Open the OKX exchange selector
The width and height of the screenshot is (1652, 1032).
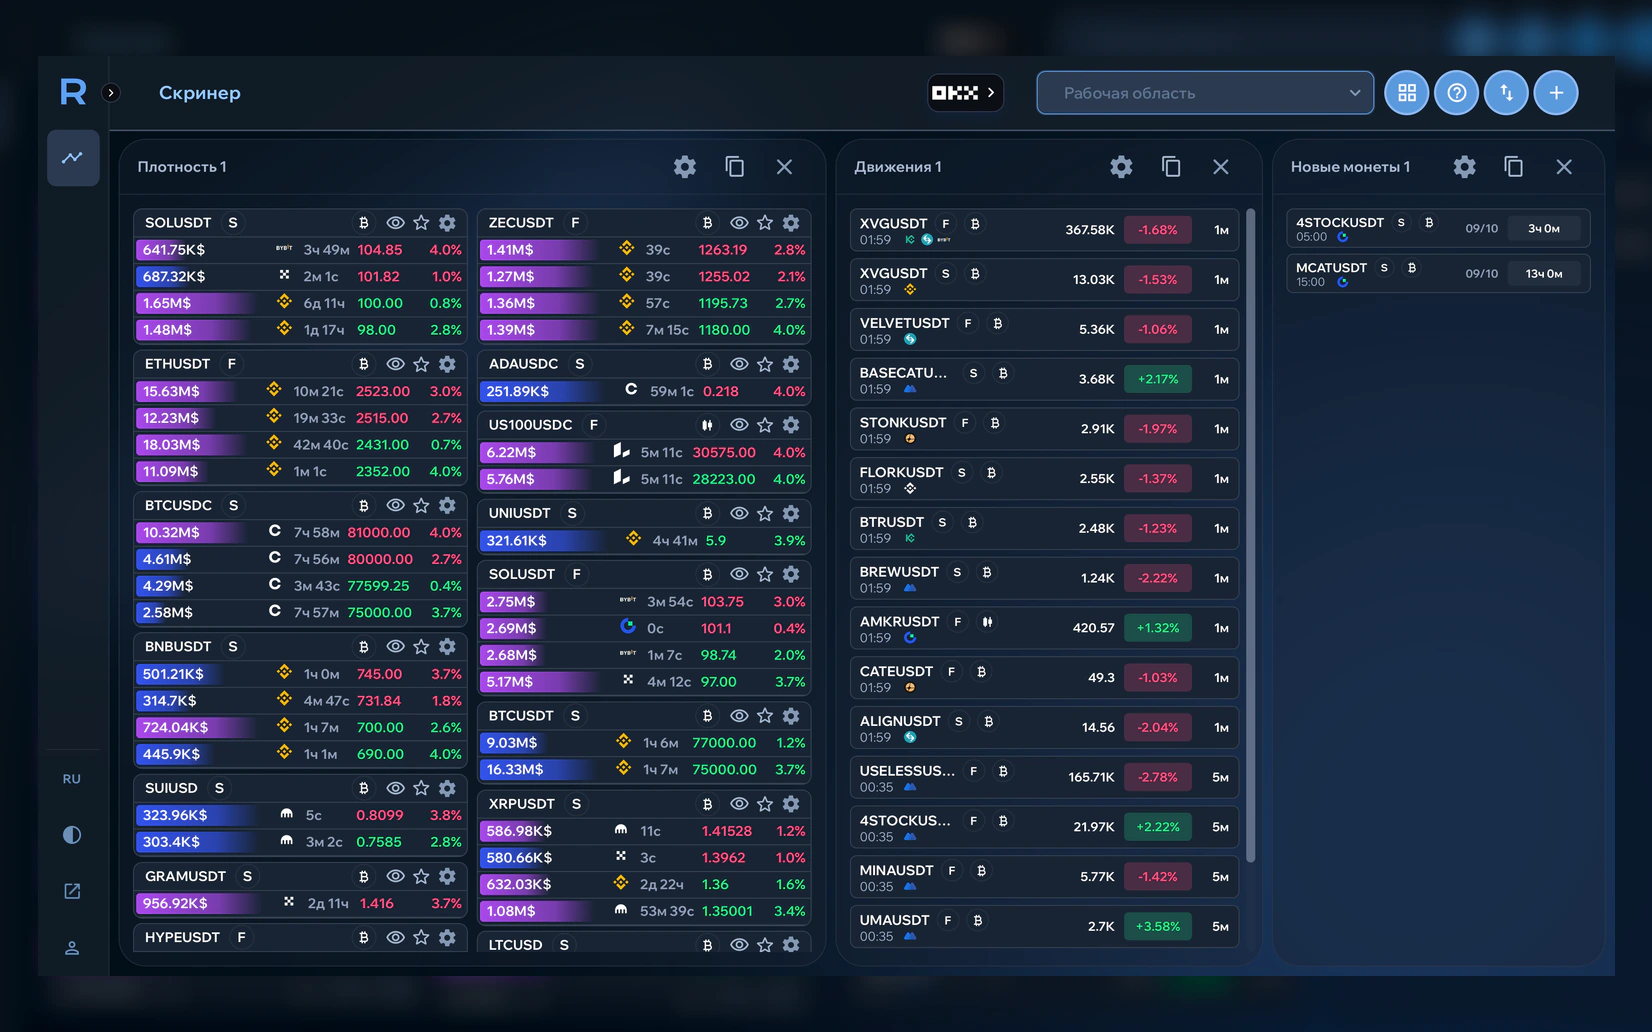click(965, 93)
